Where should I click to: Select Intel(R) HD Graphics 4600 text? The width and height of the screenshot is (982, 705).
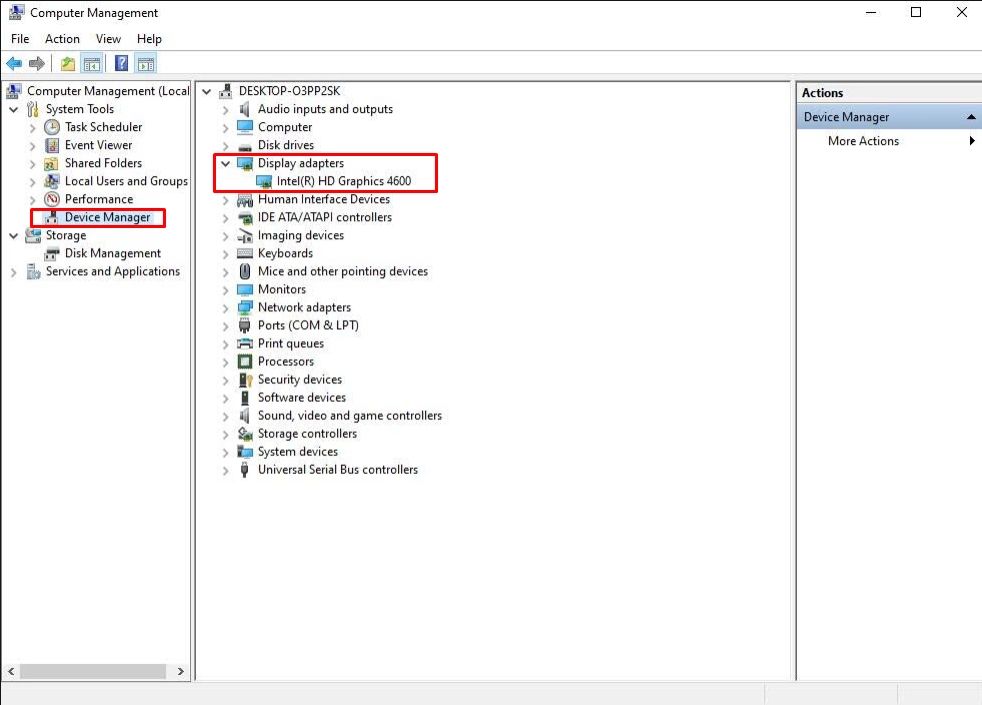point(344,182)
